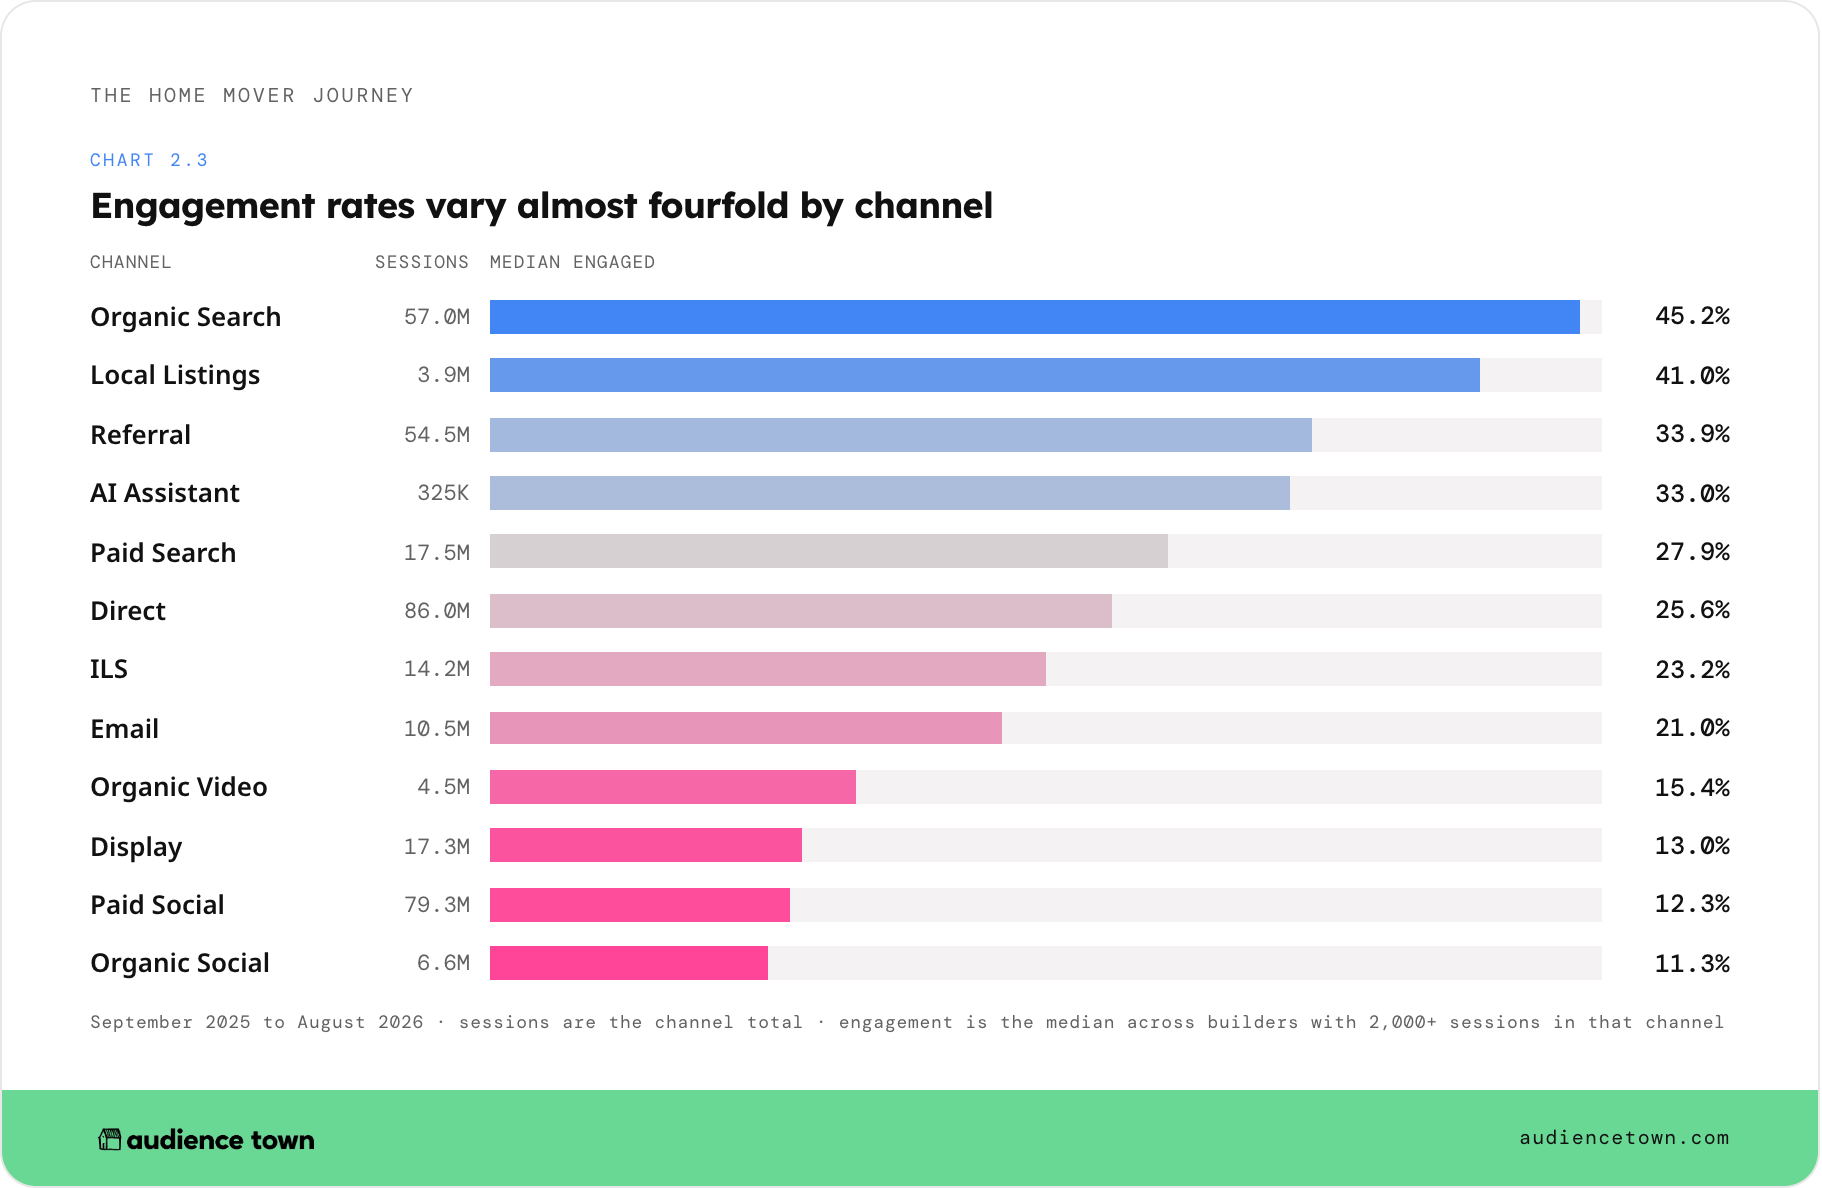This screenshot has width=1822, height=1188.
Task: Click the chart title about fourfold engagement
Action: point(541,206)
